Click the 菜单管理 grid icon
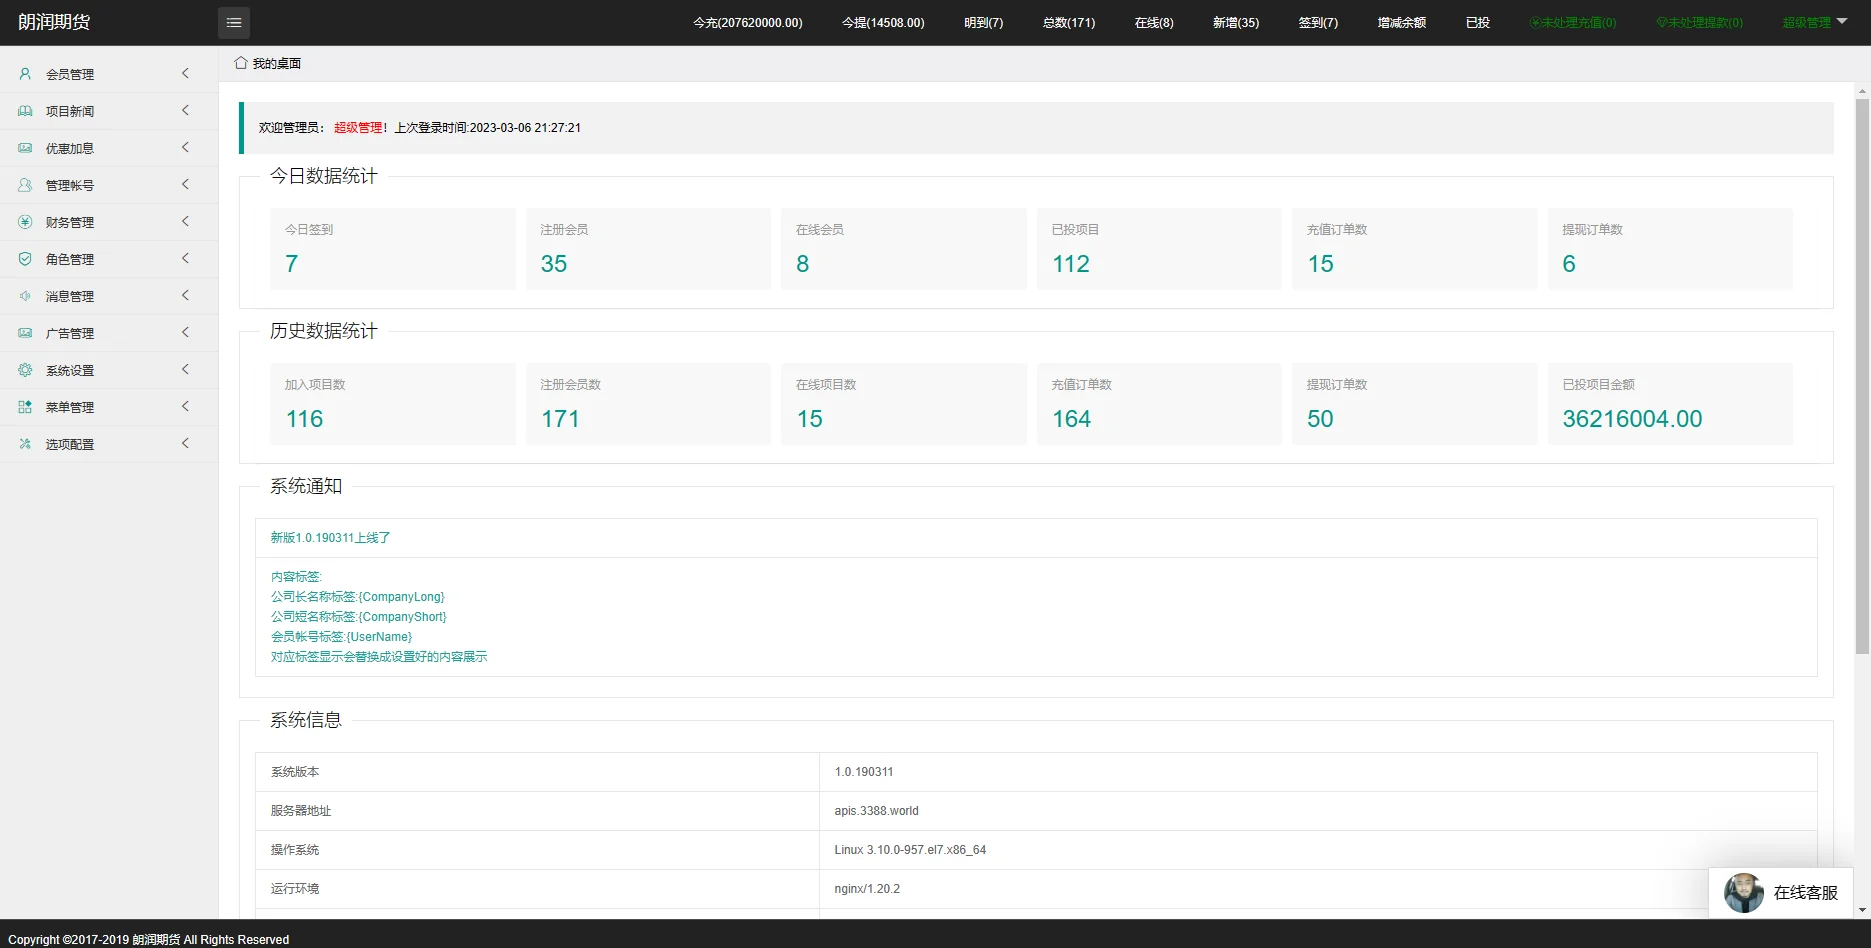 [x=25, y=407]
